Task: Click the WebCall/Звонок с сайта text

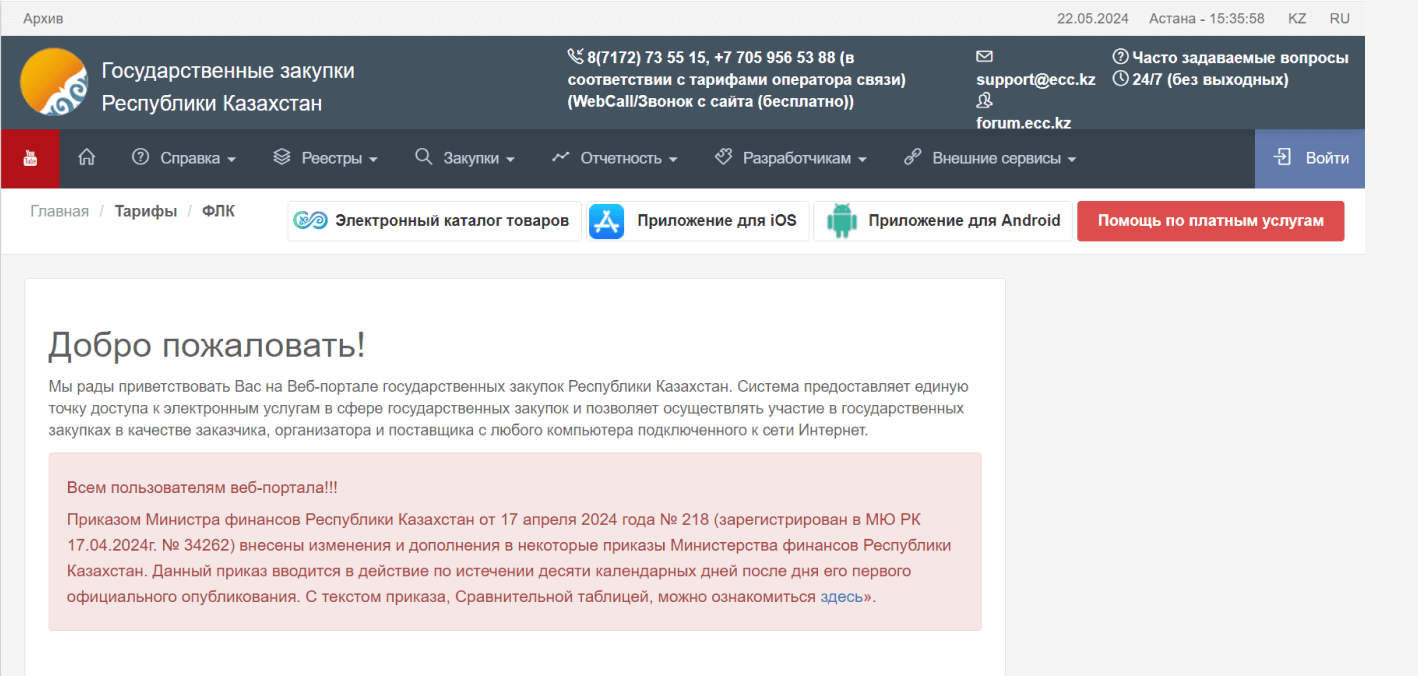Action: [x=711, y=101]
